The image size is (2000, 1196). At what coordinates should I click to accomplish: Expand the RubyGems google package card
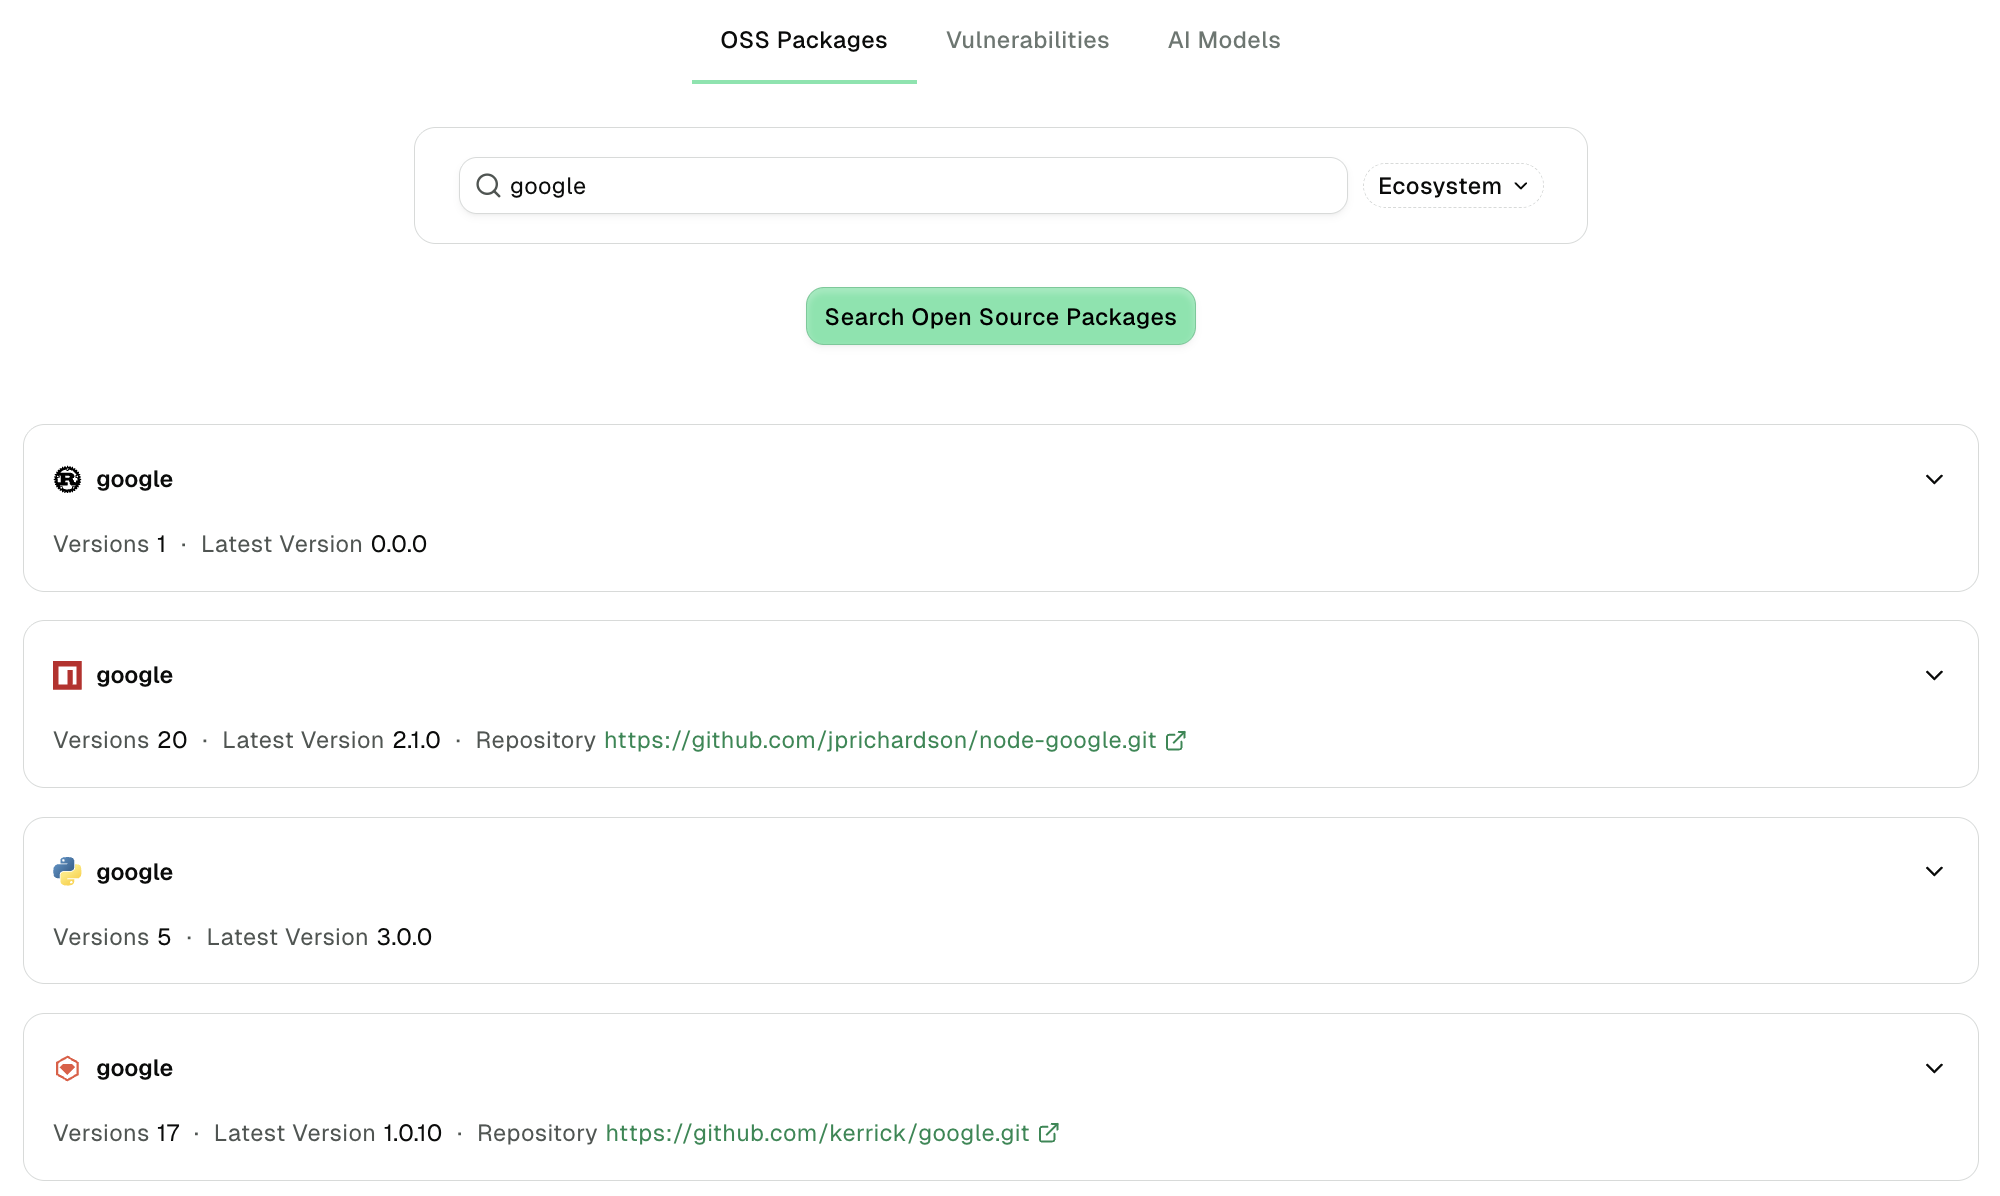1934,1068
